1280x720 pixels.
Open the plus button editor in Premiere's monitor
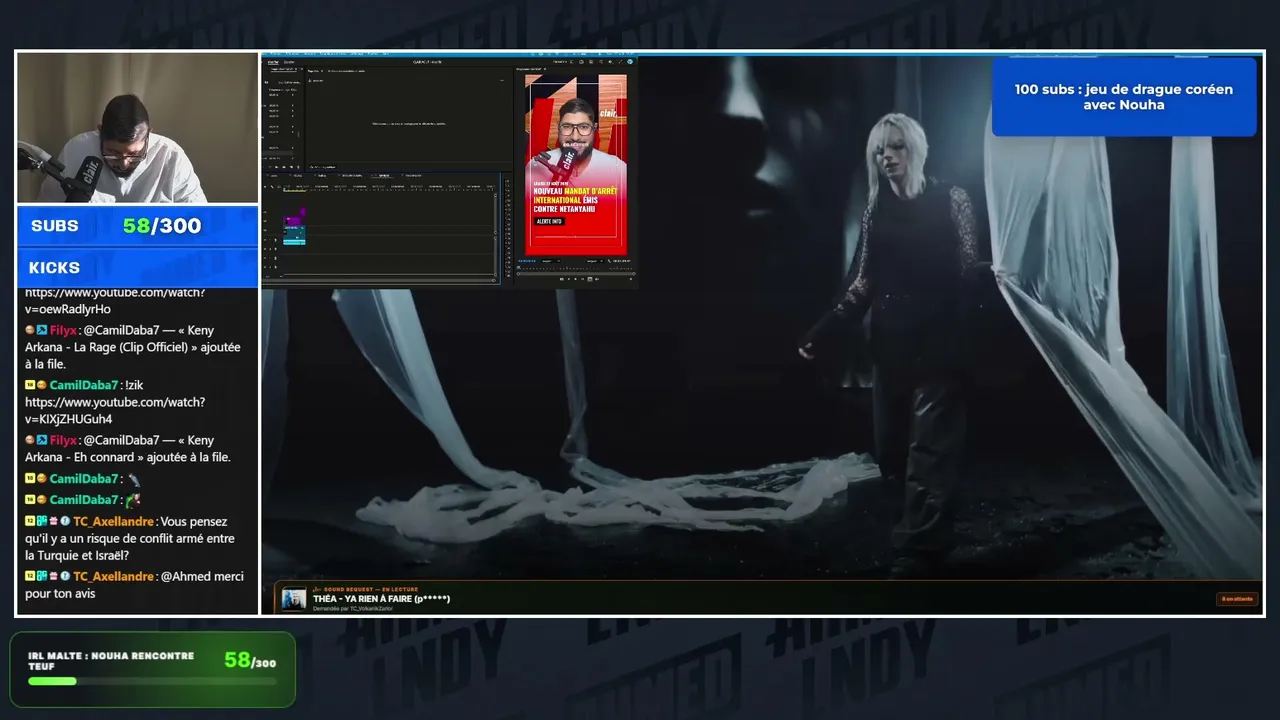(629, 279)
